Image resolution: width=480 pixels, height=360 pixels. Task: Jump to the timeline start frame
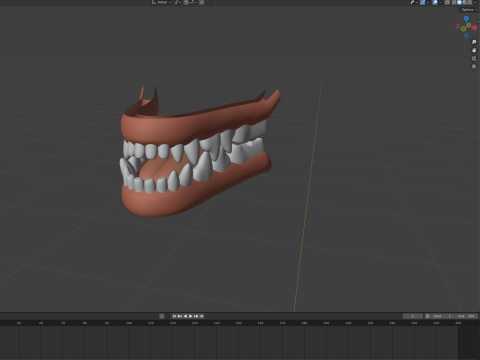pos(174,316)
